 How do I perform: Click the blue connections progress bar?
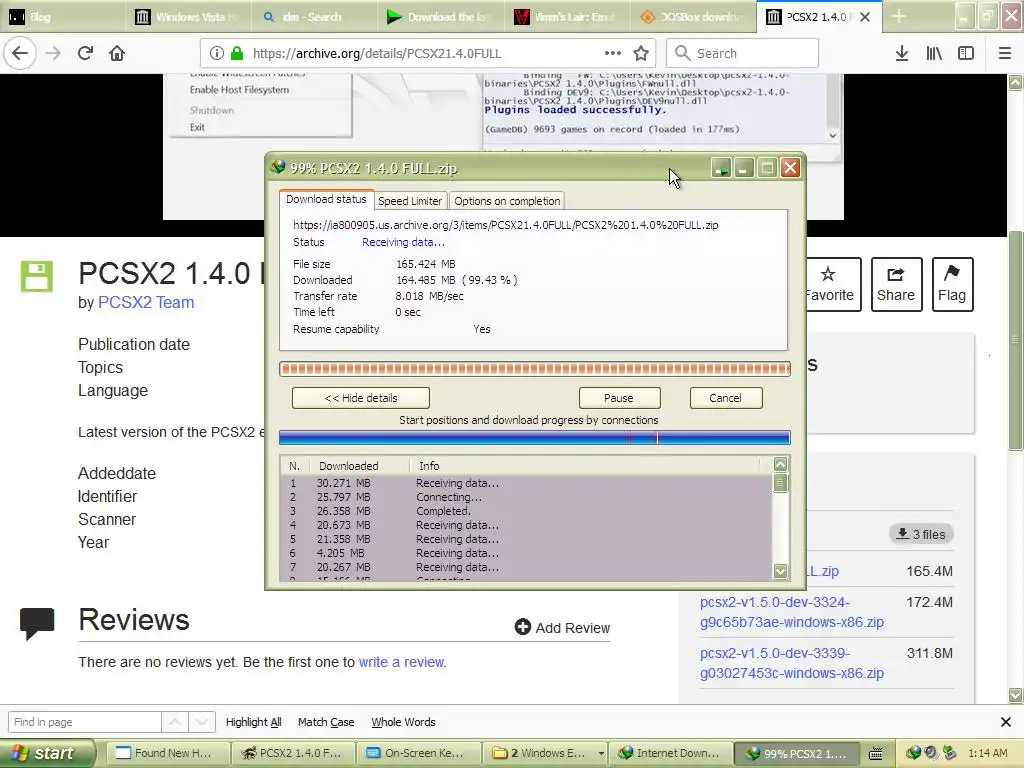point(535,438)
